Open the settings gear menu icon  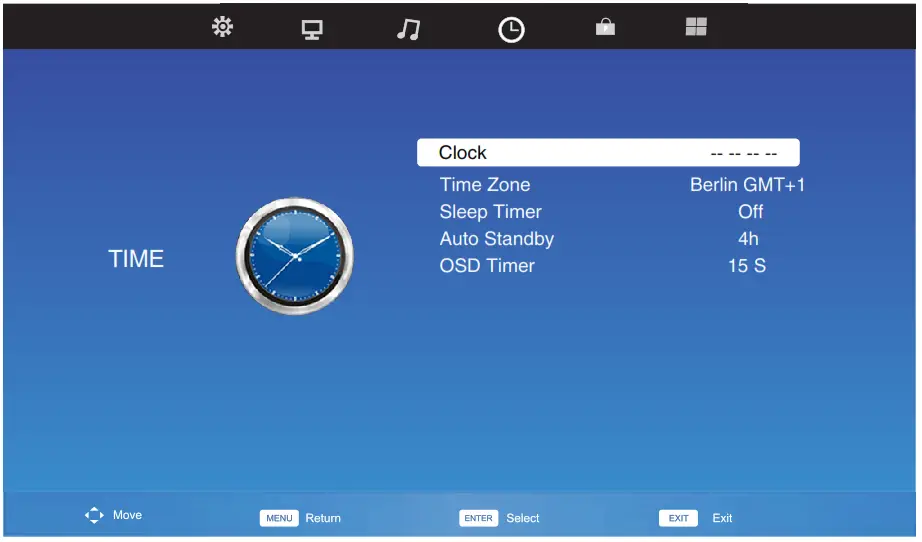(222, 27)
